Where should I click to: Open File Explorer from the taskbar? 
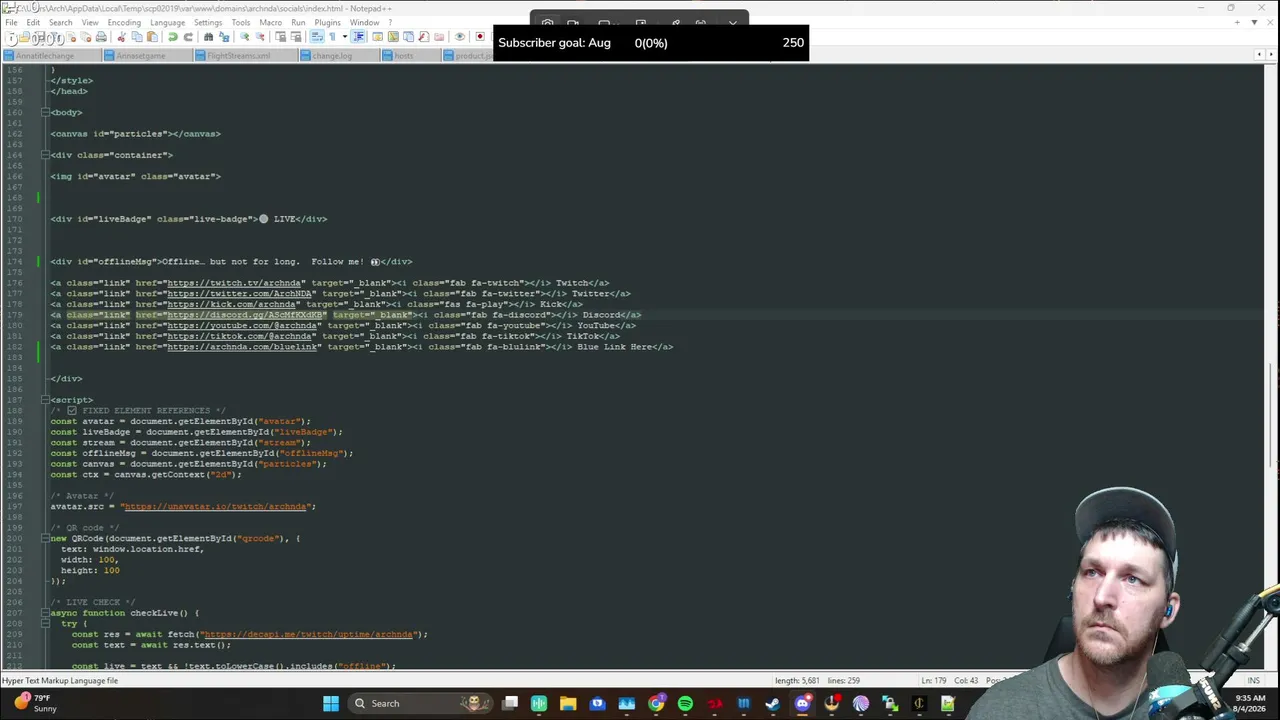[568, 703]
